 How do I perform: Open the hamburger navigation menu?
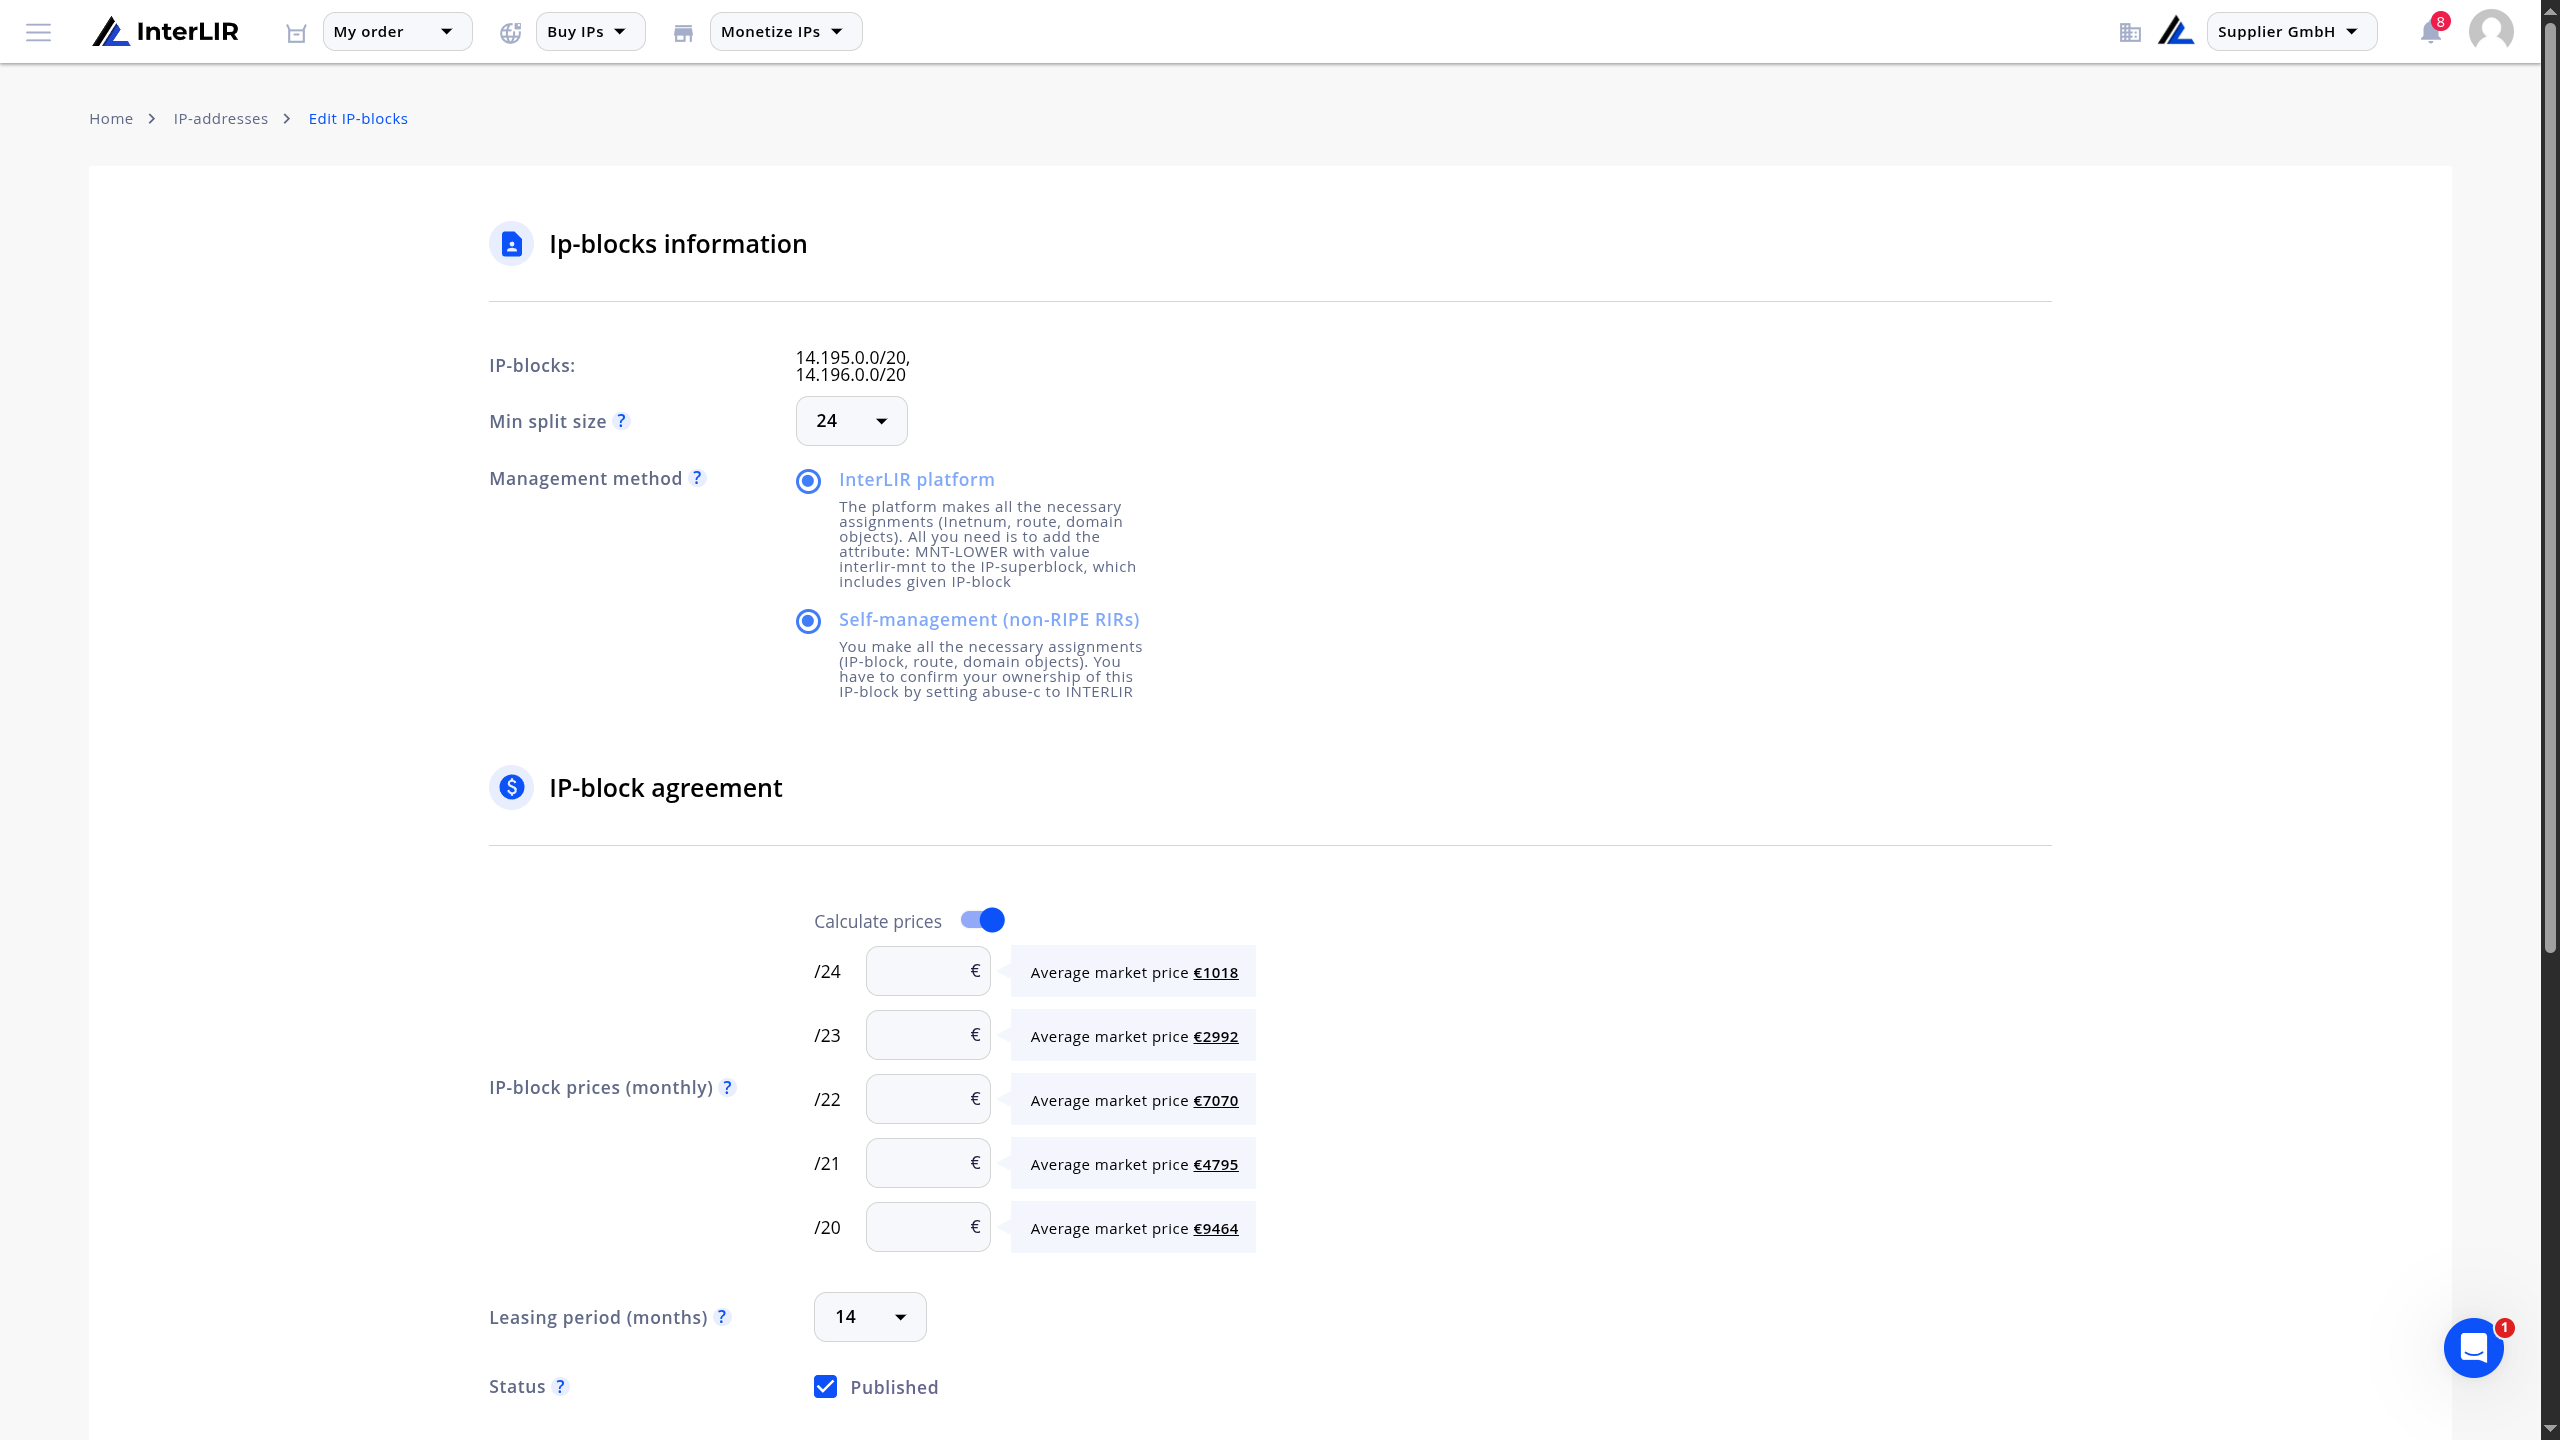click(38, 32)
